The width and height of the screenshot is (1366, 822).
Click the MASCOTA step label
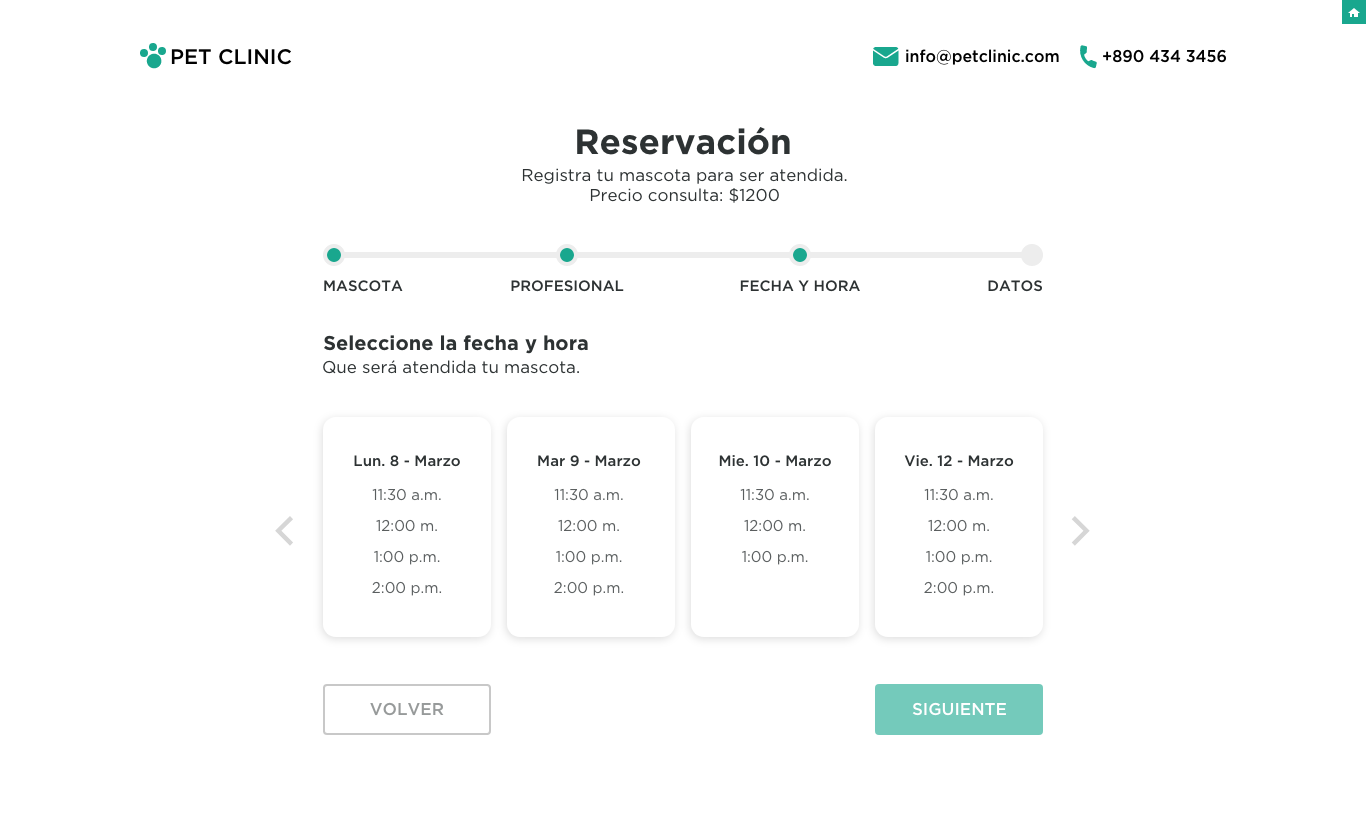(x=363, y=286)
